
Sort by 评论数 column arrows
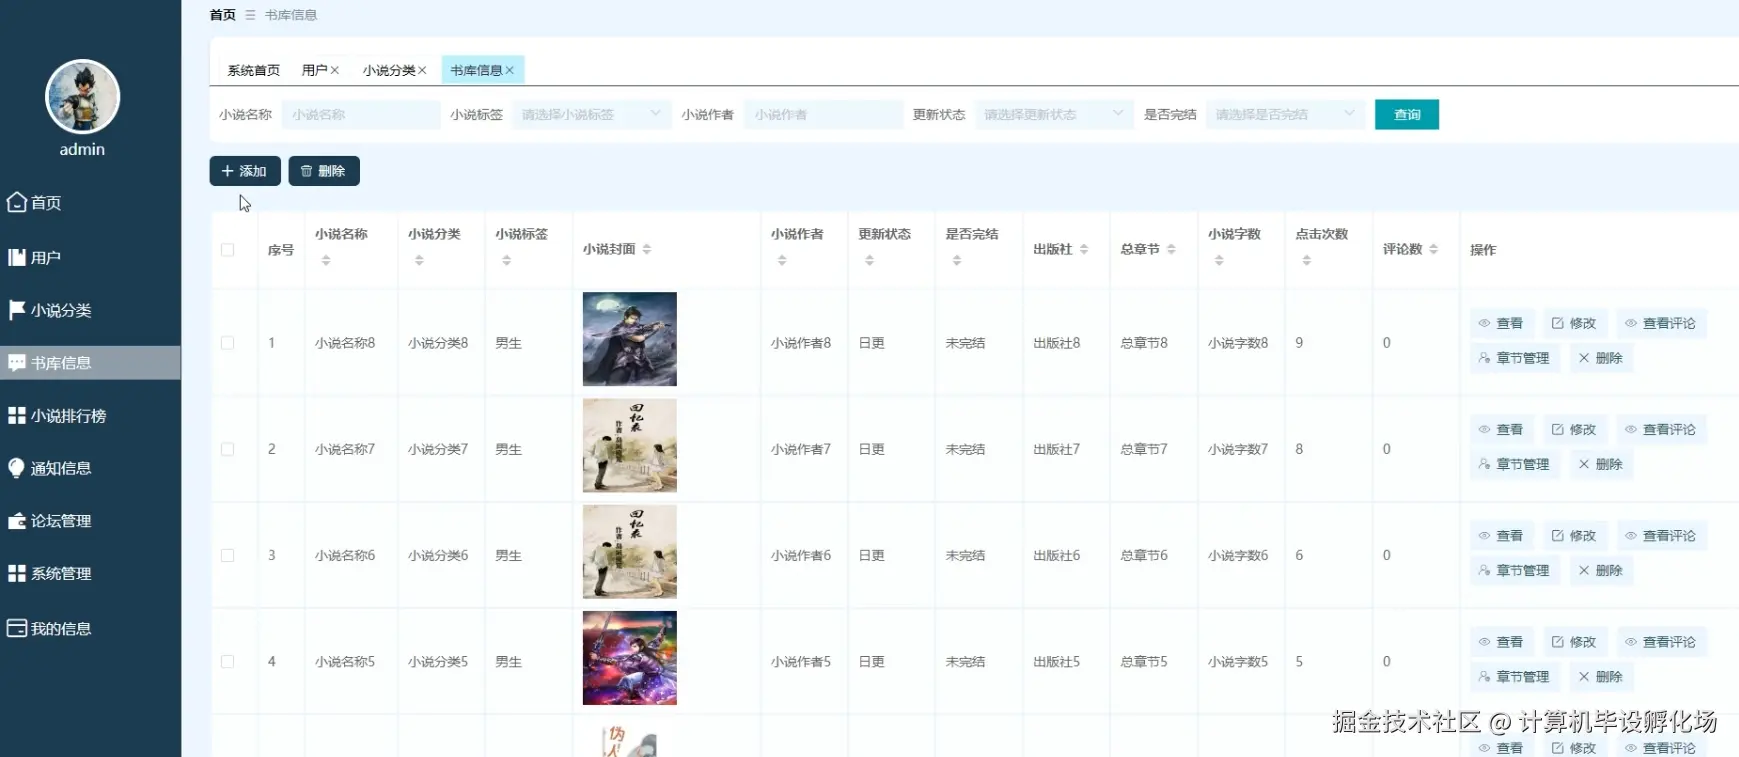[1434, 249]
